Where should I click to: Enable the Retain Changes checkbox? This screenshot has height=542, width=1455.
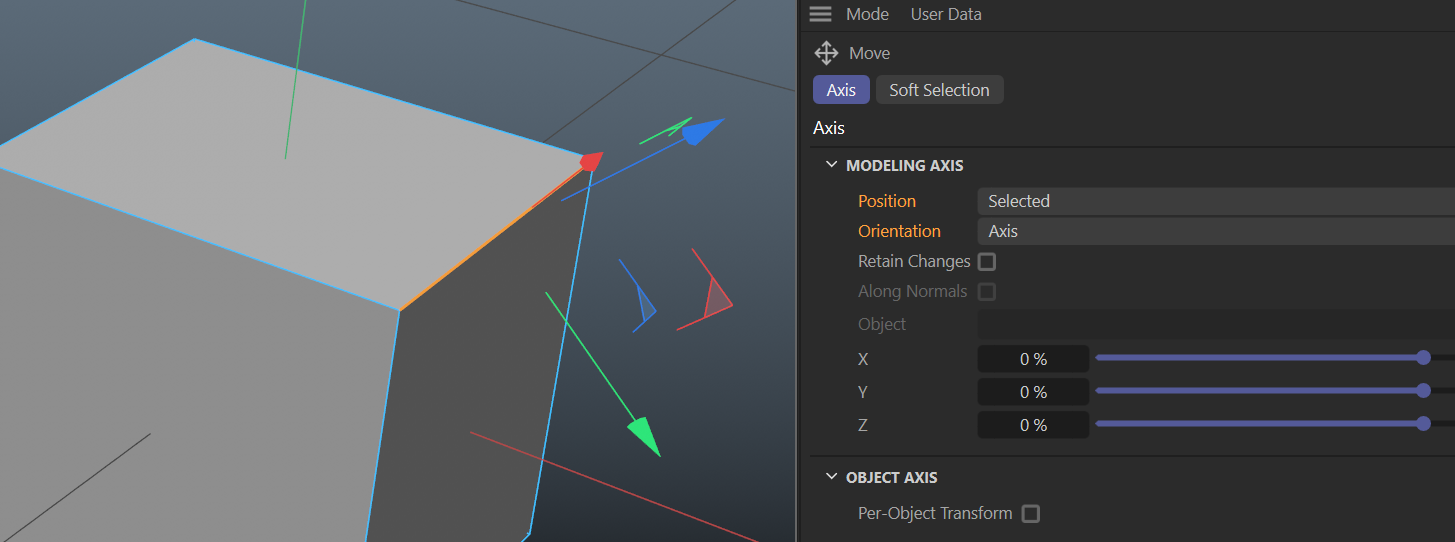pyautogui.click(x=987, y=262)
